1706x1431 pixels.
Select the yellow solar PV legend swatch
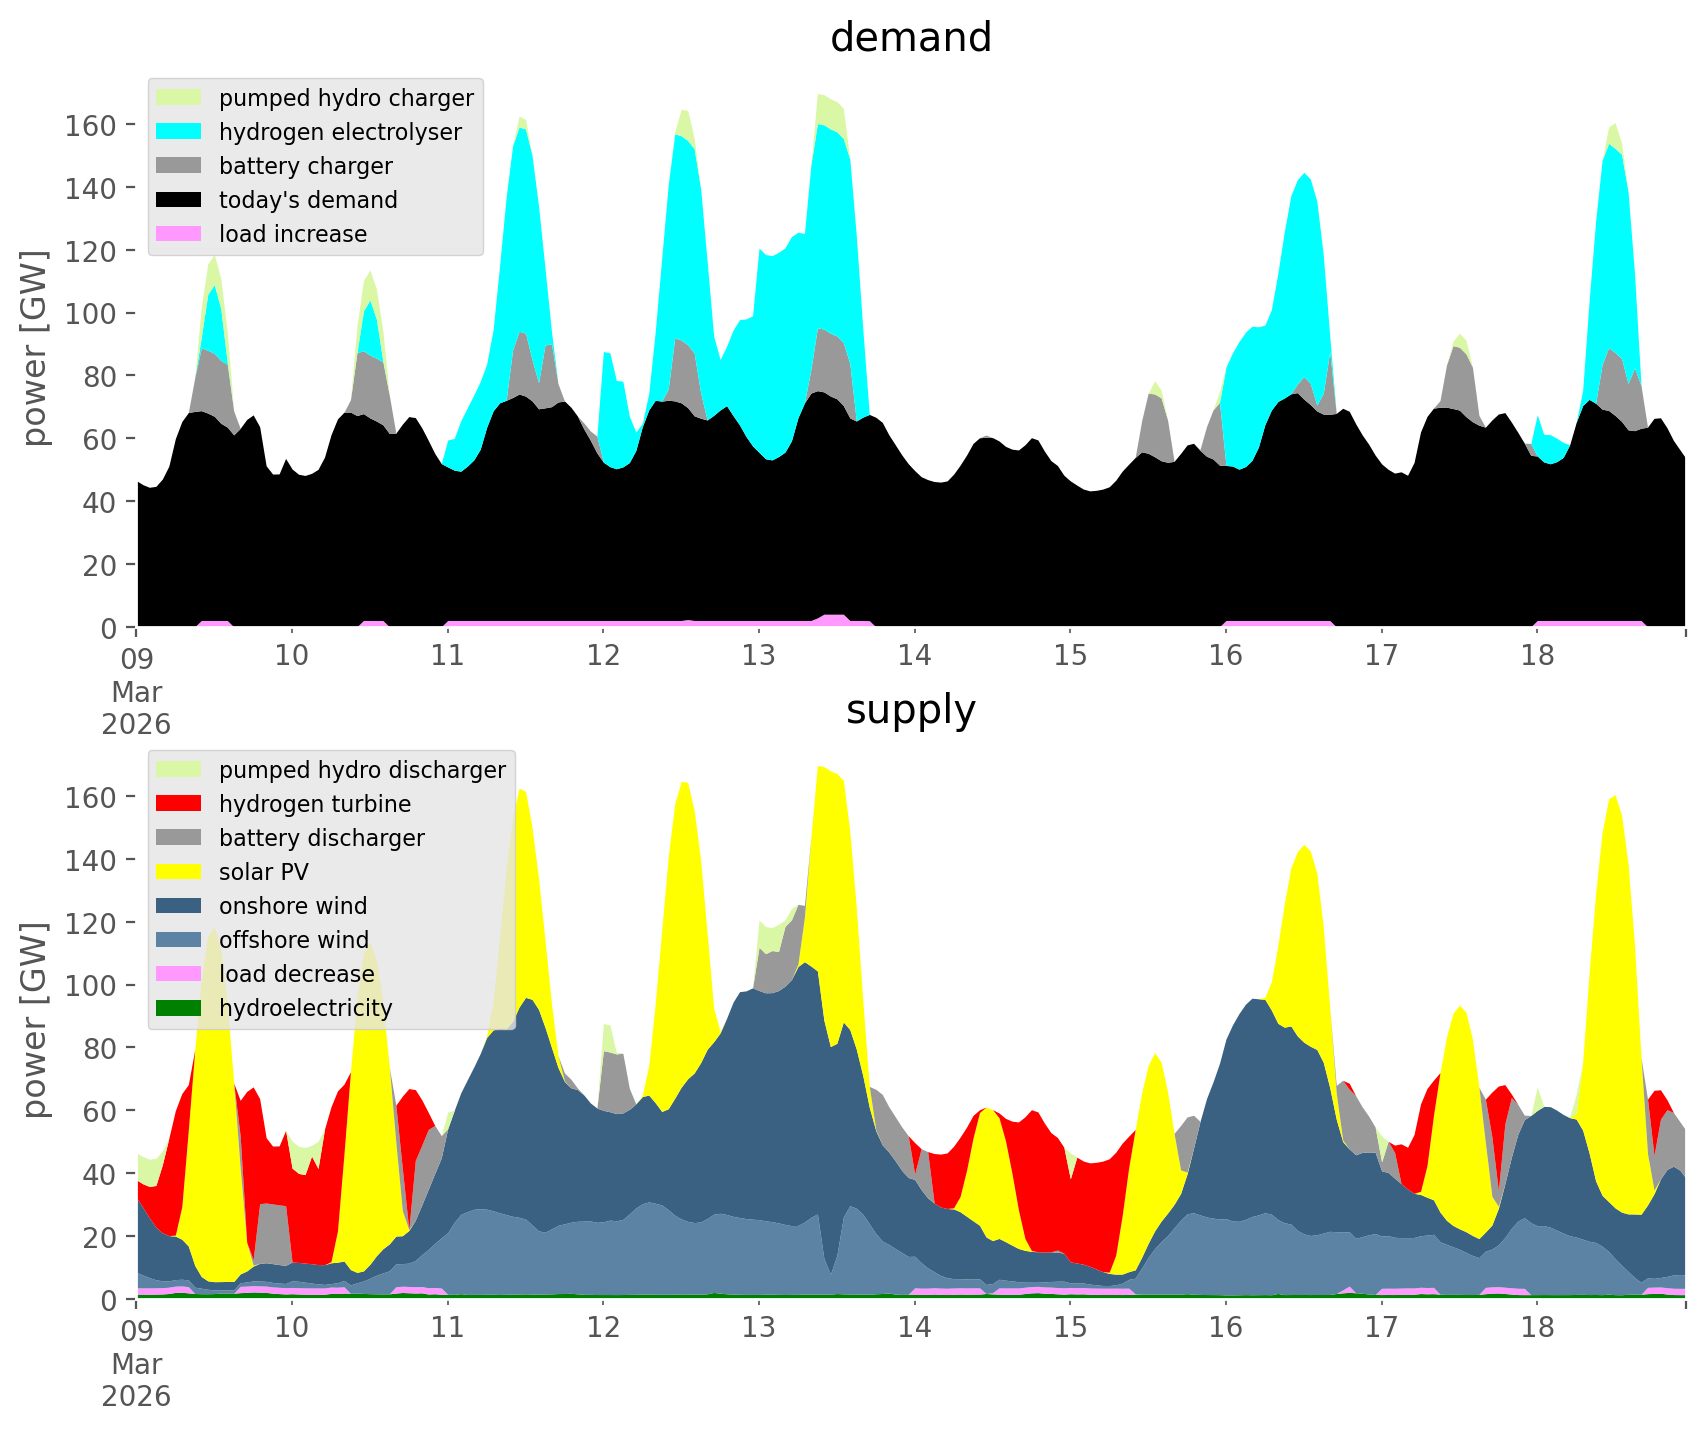click(179, 872)
